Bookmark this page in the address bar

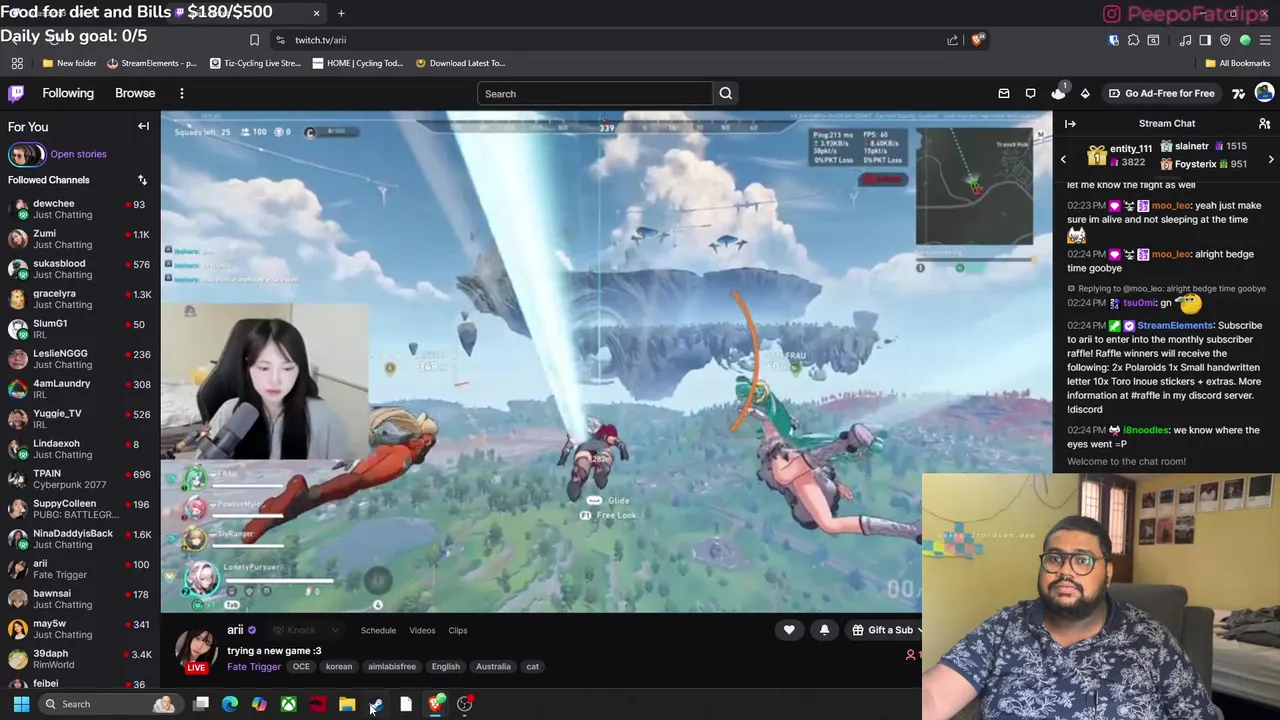coord(254,40)
